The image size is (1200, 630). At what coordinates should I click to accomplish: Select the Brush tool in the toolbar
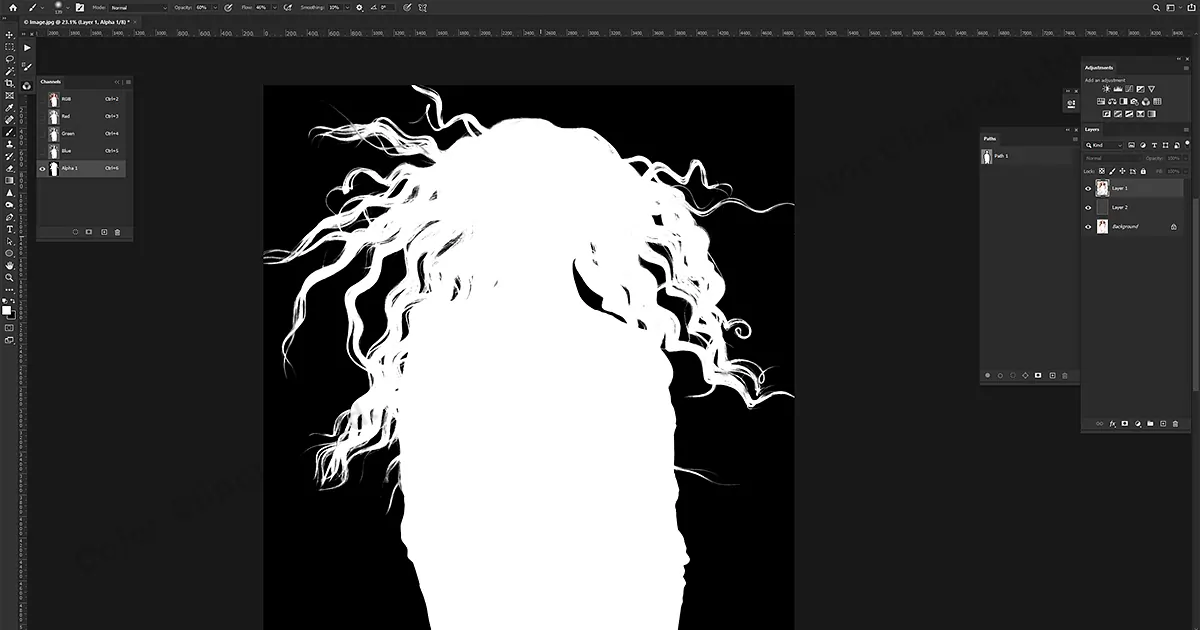[x=10, y=131]
